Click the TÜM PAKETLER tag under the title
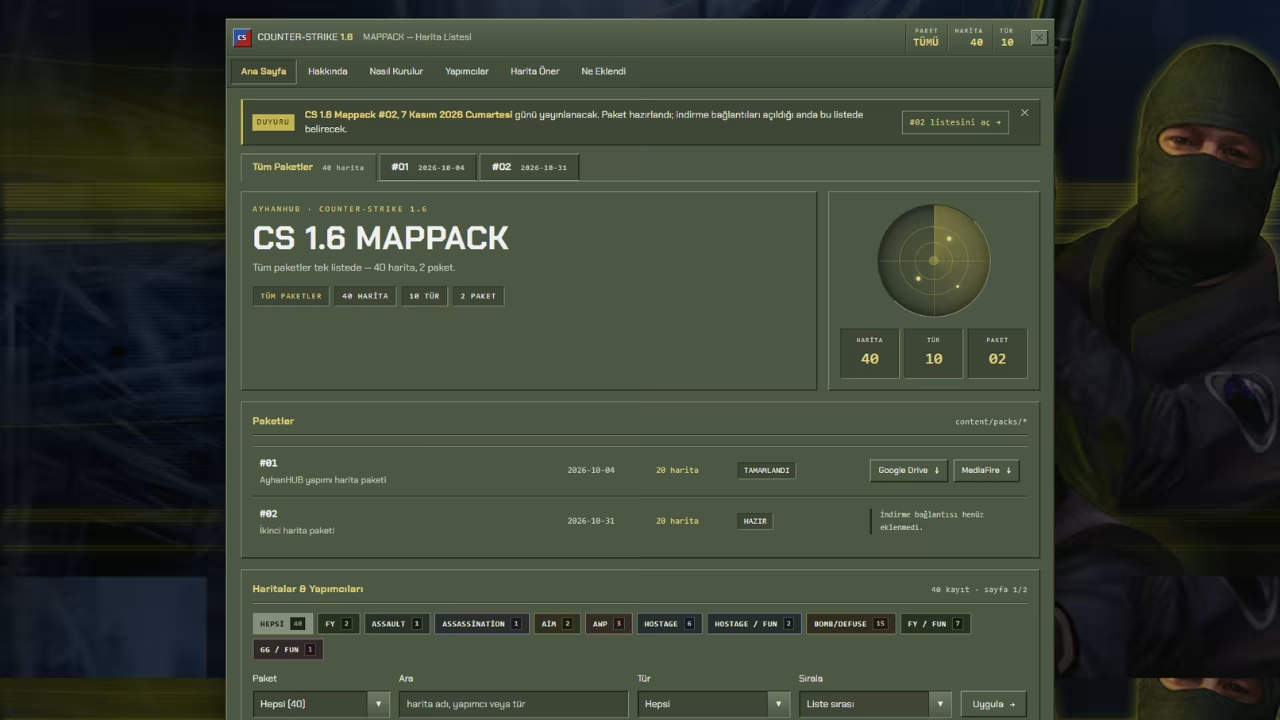 pyautogui.click(x=291, y=296)
